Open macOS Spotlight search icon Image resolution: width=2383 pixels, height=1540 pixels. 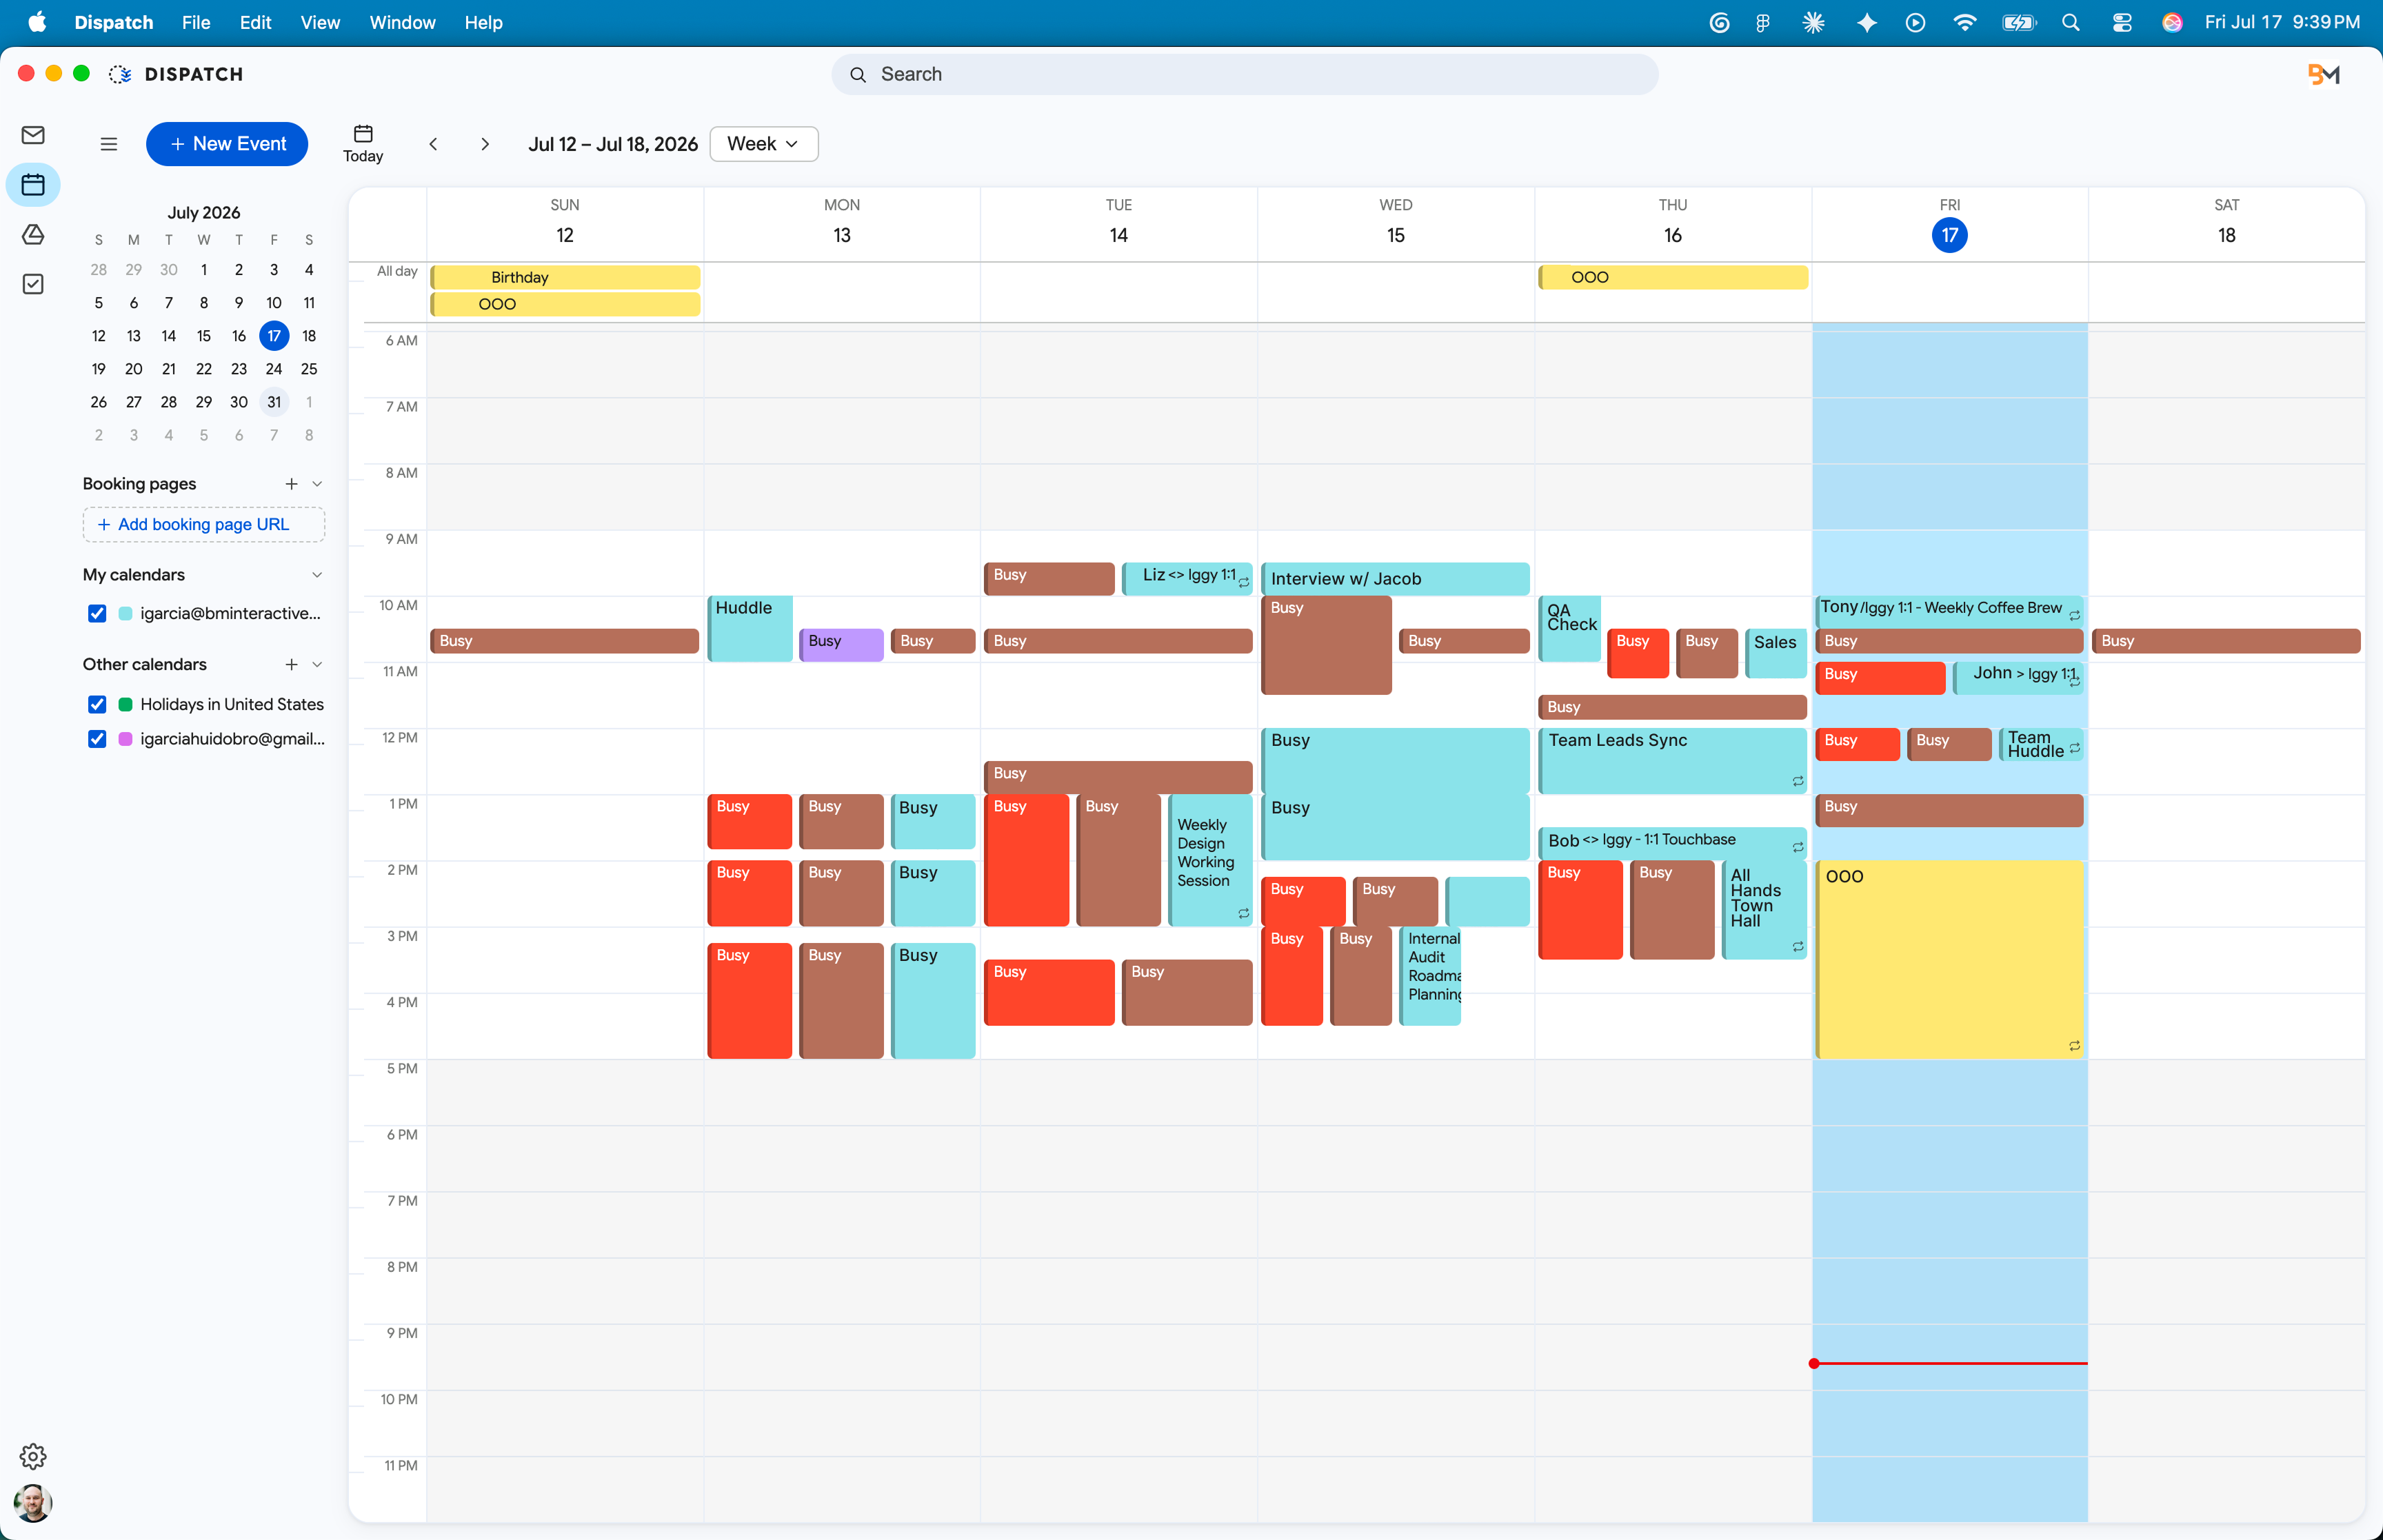point(2071,22)
